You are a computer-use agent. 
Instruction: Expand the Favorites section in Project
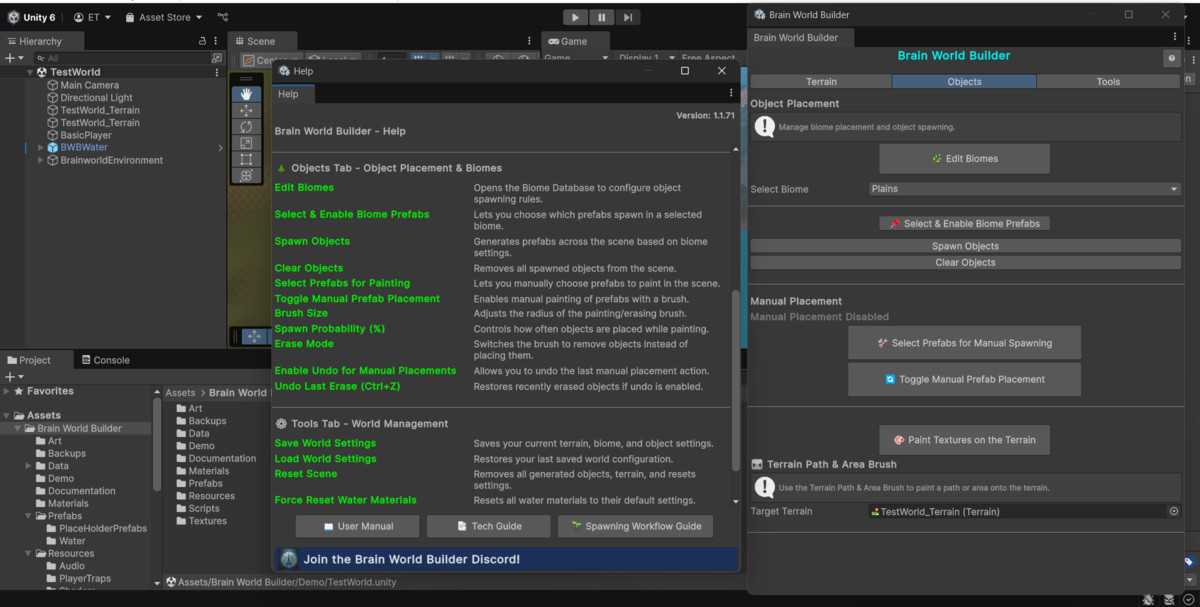point(7,391)
